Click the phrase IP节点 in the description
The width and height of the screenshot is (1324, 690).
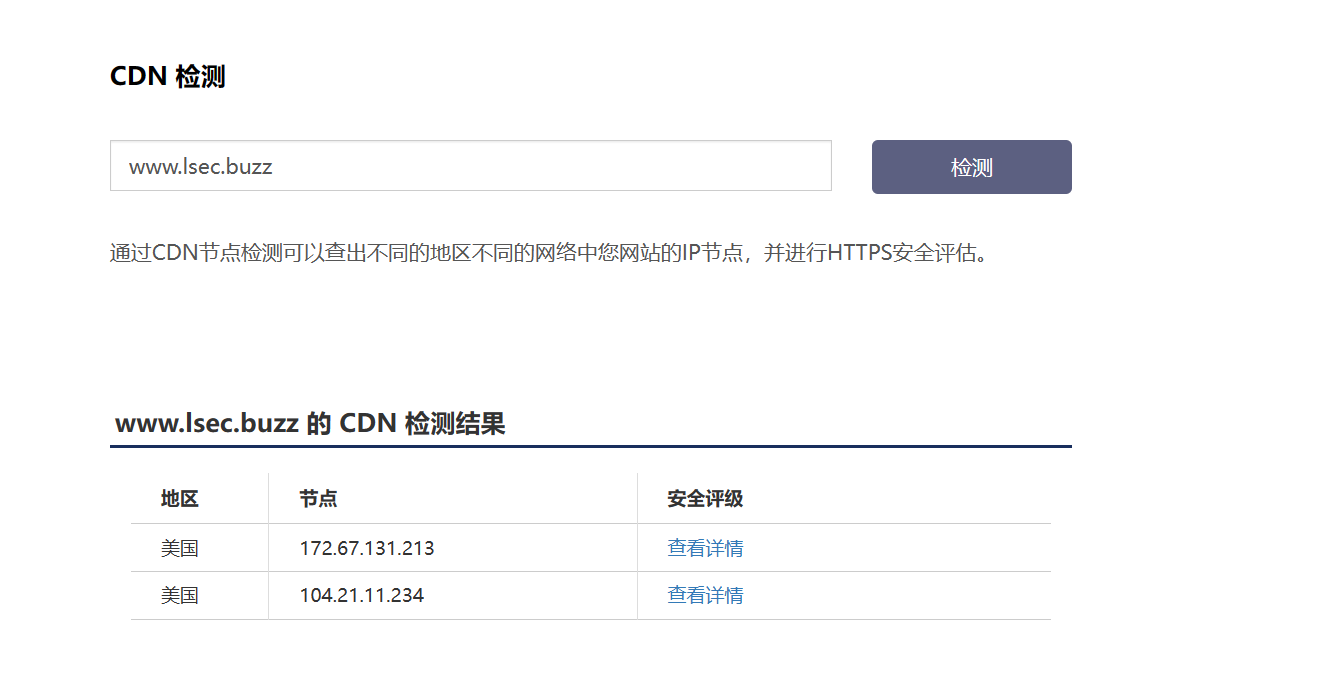(713, 252)
